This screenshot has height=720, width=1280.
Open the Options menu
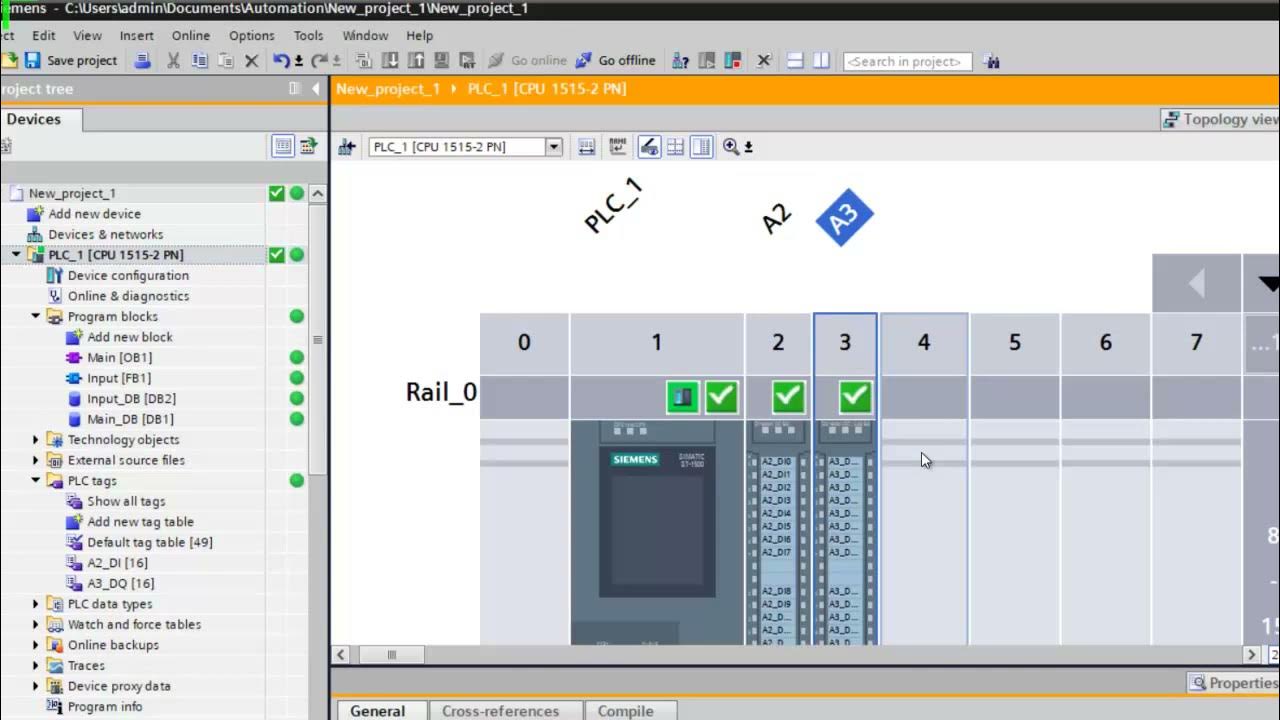pyautogui.click(x=252, y=35)
